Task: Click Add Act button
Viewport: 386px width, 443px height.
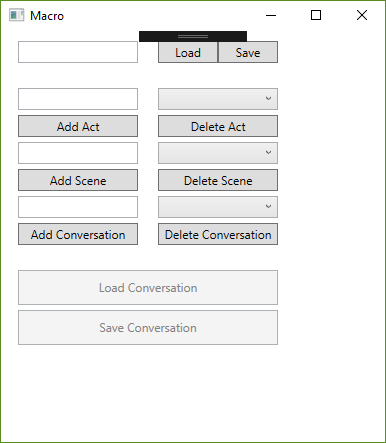Action: 78,126
